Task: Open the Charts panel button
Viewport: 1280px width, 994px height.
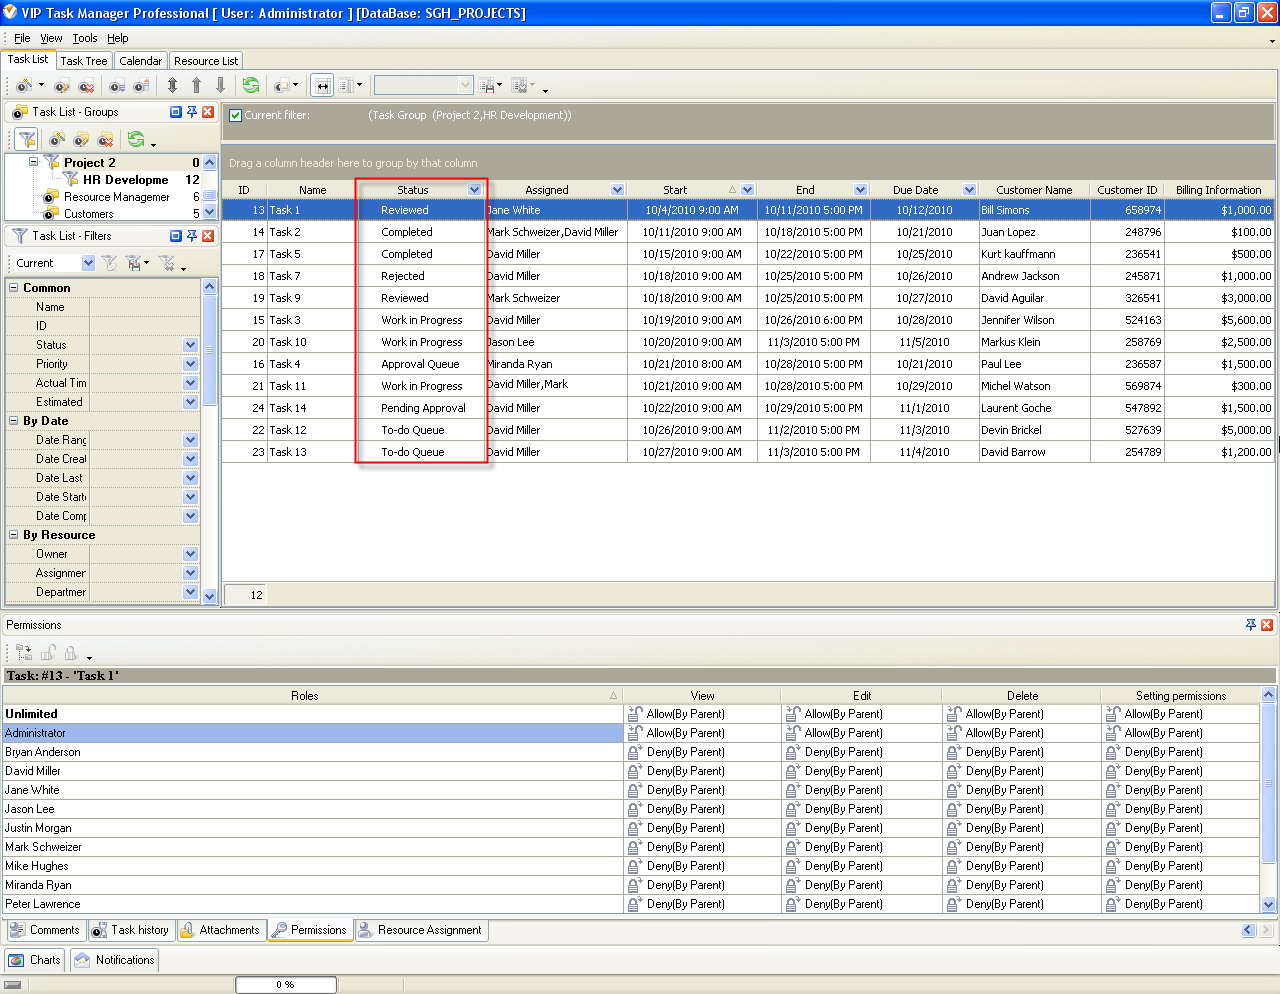Action: [x=35, y=960]
